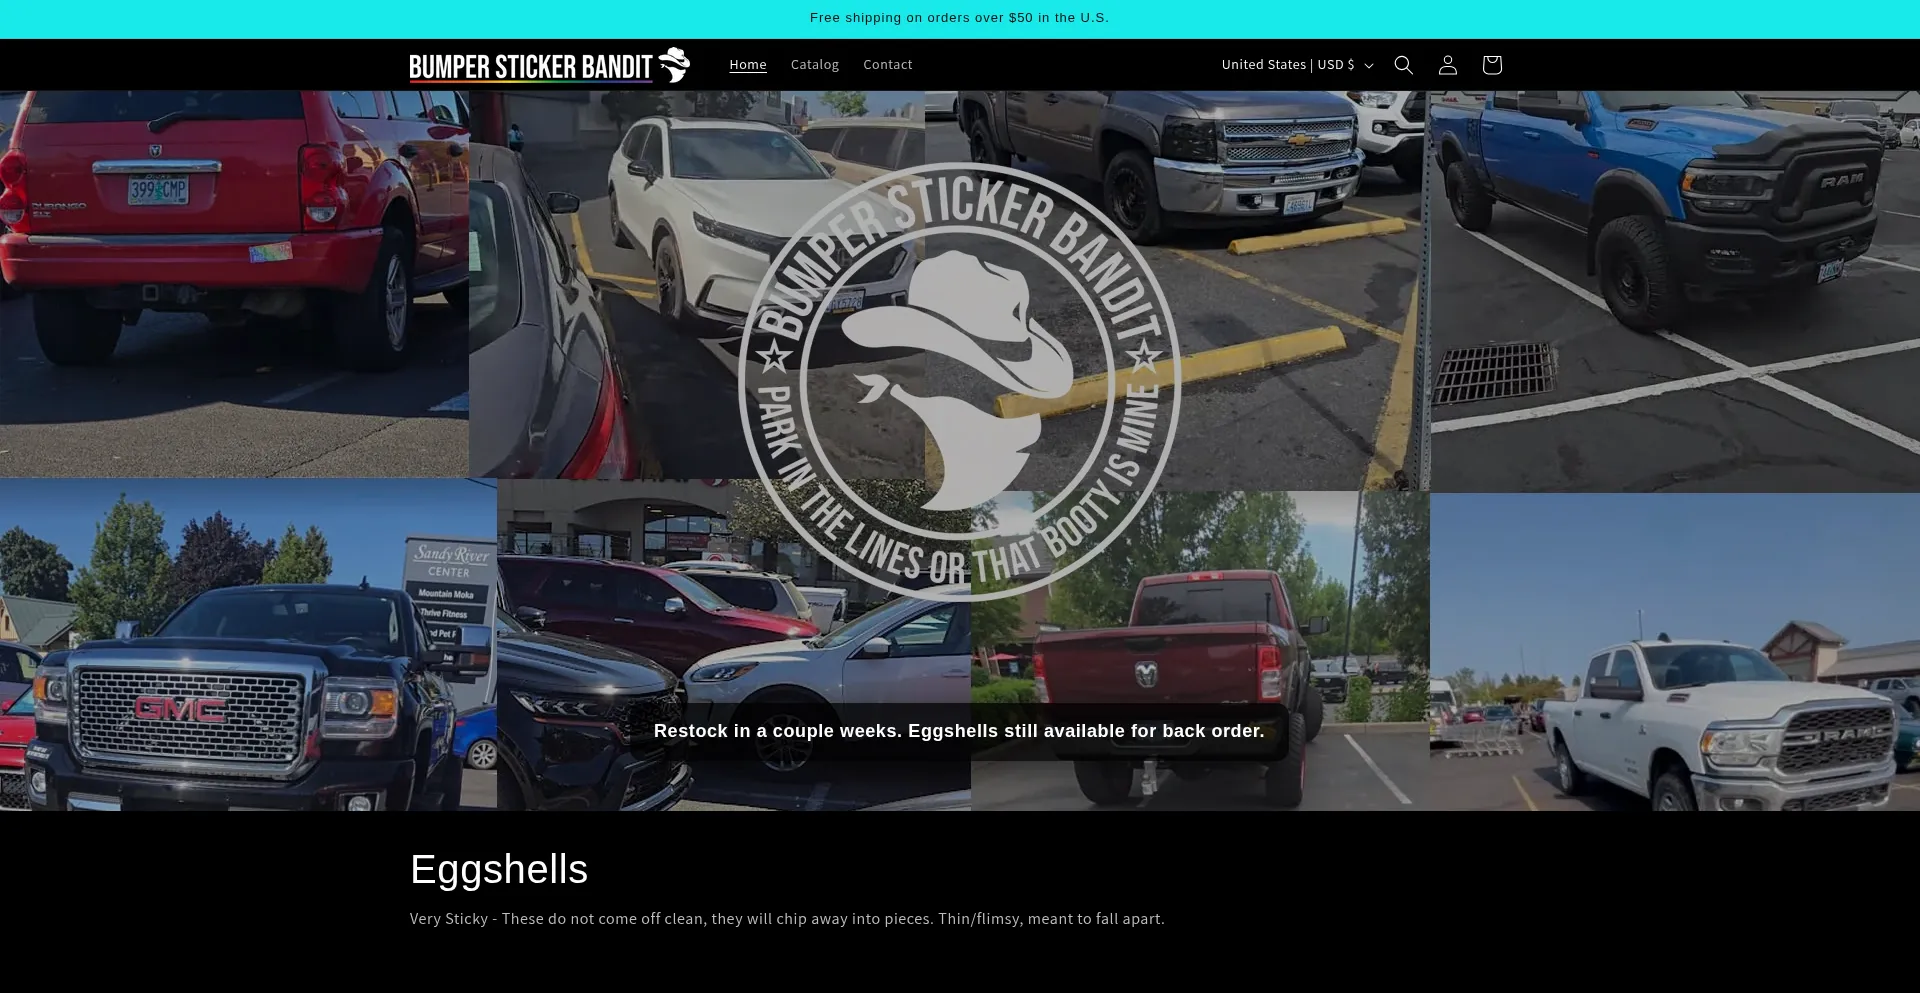Click the dark red Ram pickup rear photo
1920x993 pixels.
coord(1200,650)
